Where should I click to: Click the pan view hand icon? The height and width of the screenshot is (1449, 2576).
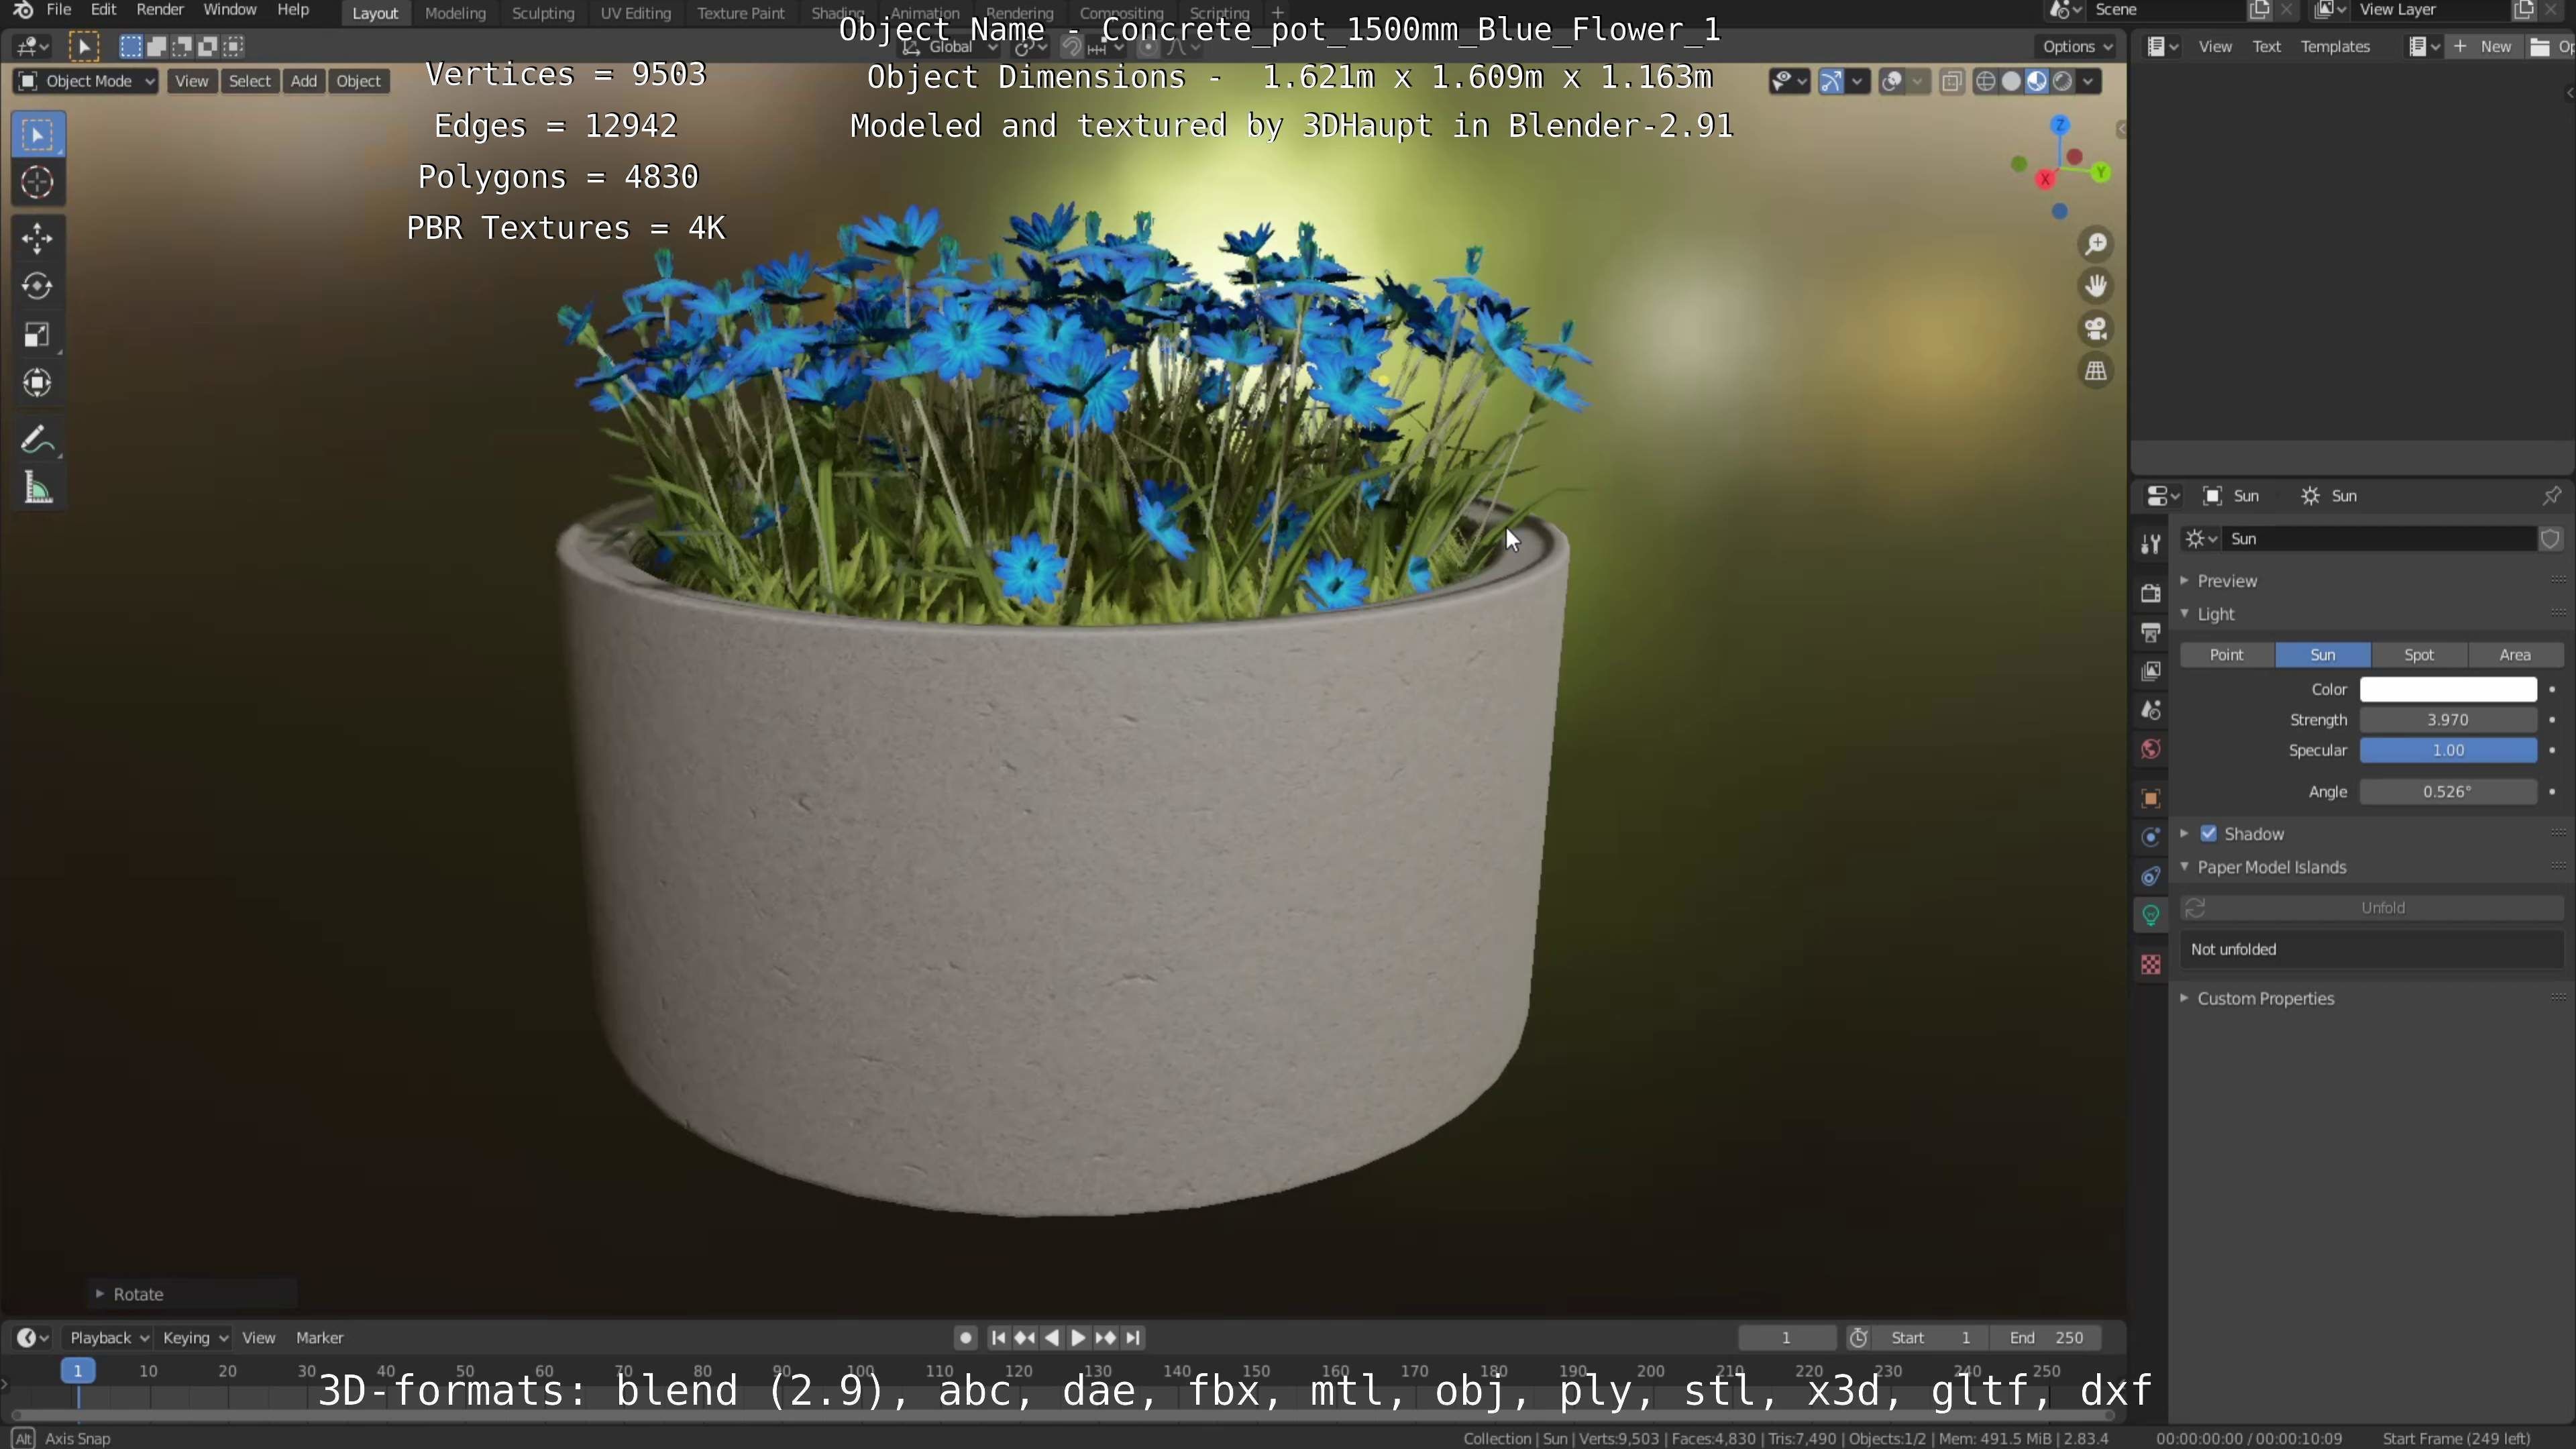click(2095, 286)
